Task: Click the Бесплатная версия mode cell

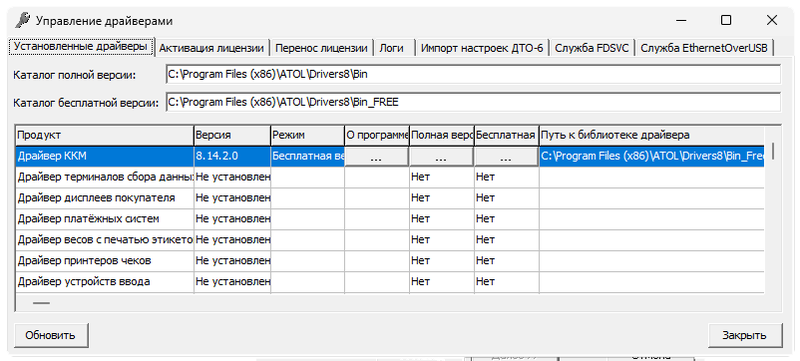Action: (x=308, y=157)
